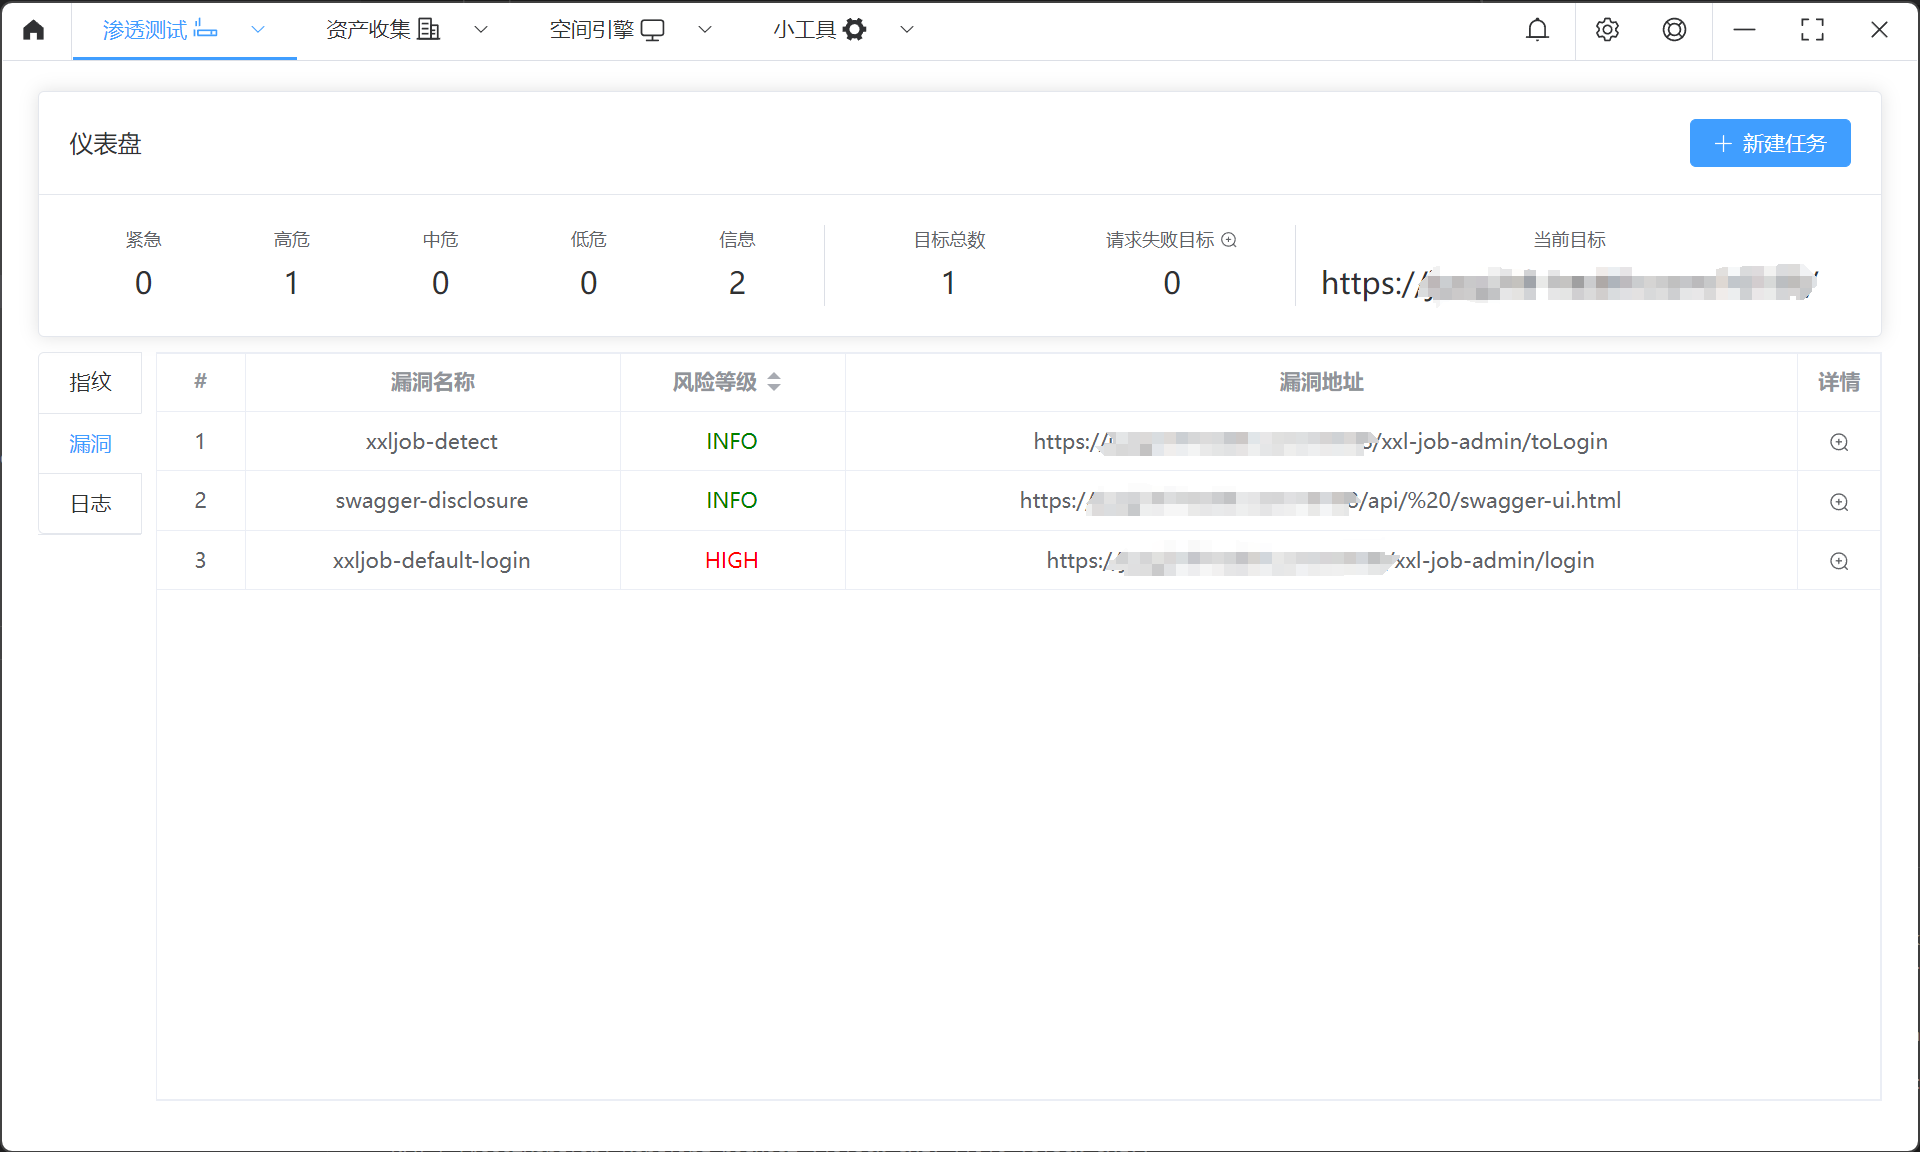Expand the 渗透测试 dropdown chevron
Viewport: 1920px width, 1152px height.
(x=258, y=30)
